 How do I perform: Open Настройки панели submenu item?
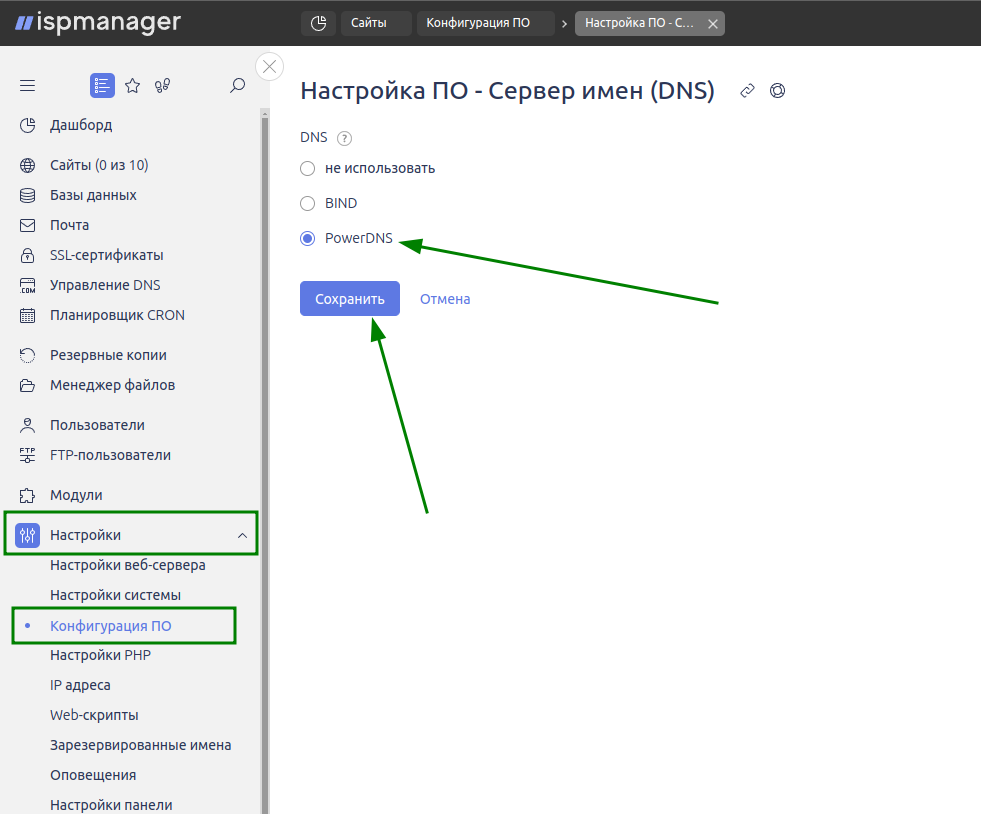(x=111, y=805)
